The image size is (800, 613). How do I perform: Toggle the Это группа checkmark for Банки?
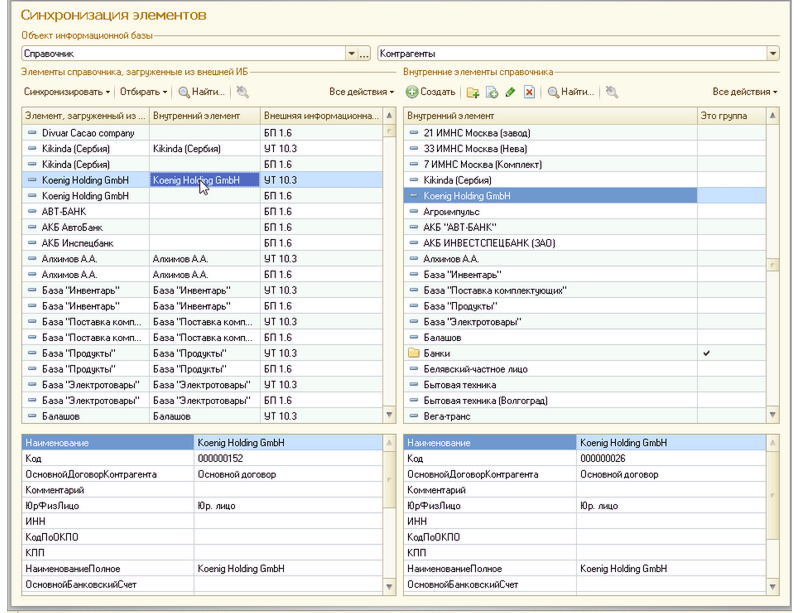click(x=706, y=353)
